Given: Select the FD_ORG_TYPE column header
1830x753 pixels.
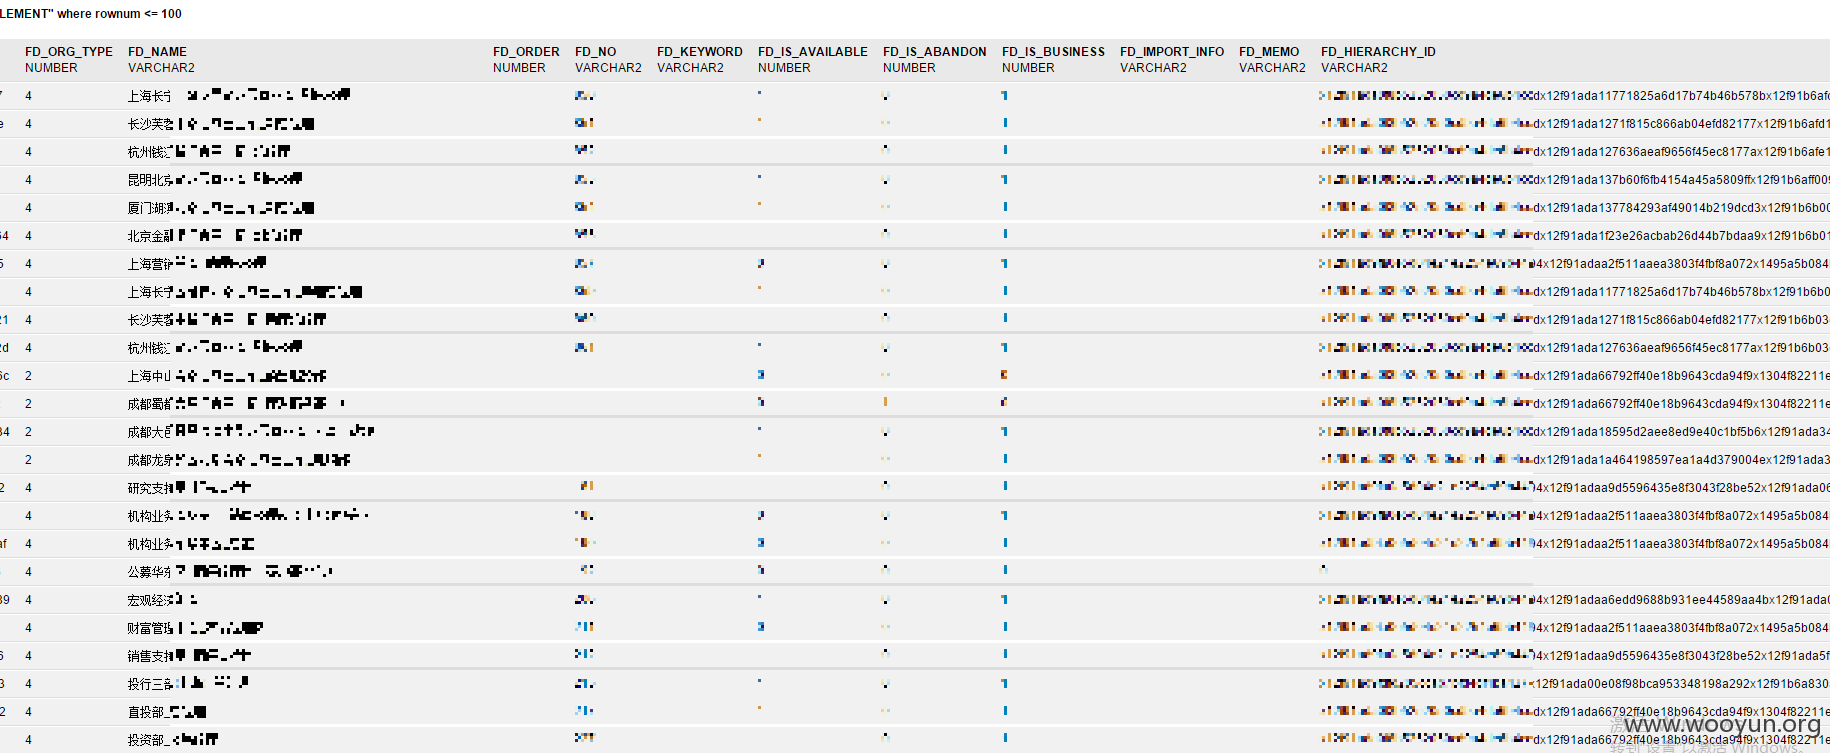Looking at the screenshot, I should point(69,52).
